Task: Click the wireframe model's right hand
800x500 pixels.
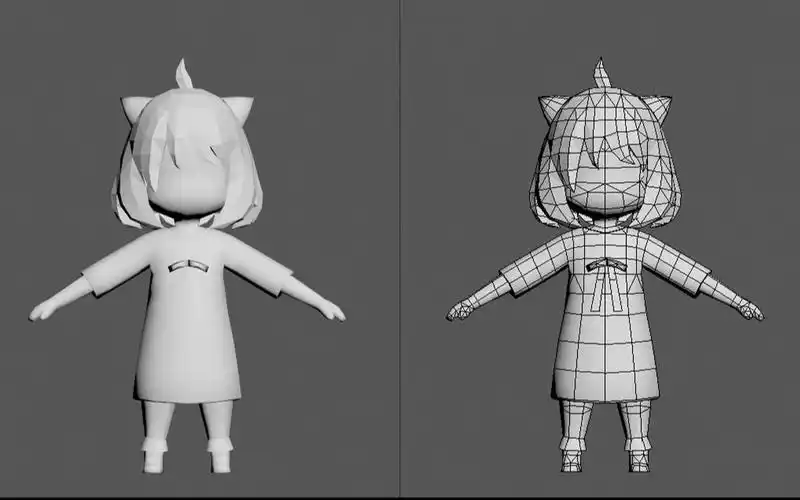Action: coord(749,311)
